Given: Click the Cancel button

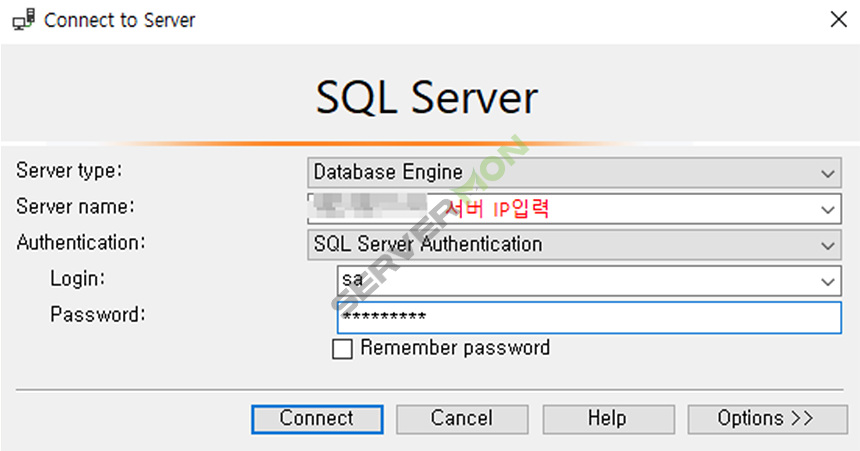Looking at the screenshot, I should point(462,419).
